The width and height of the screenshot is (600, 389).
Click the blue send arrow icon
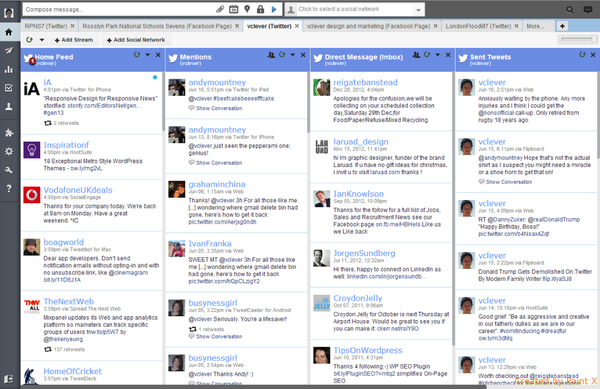click(x=274, y=9)
